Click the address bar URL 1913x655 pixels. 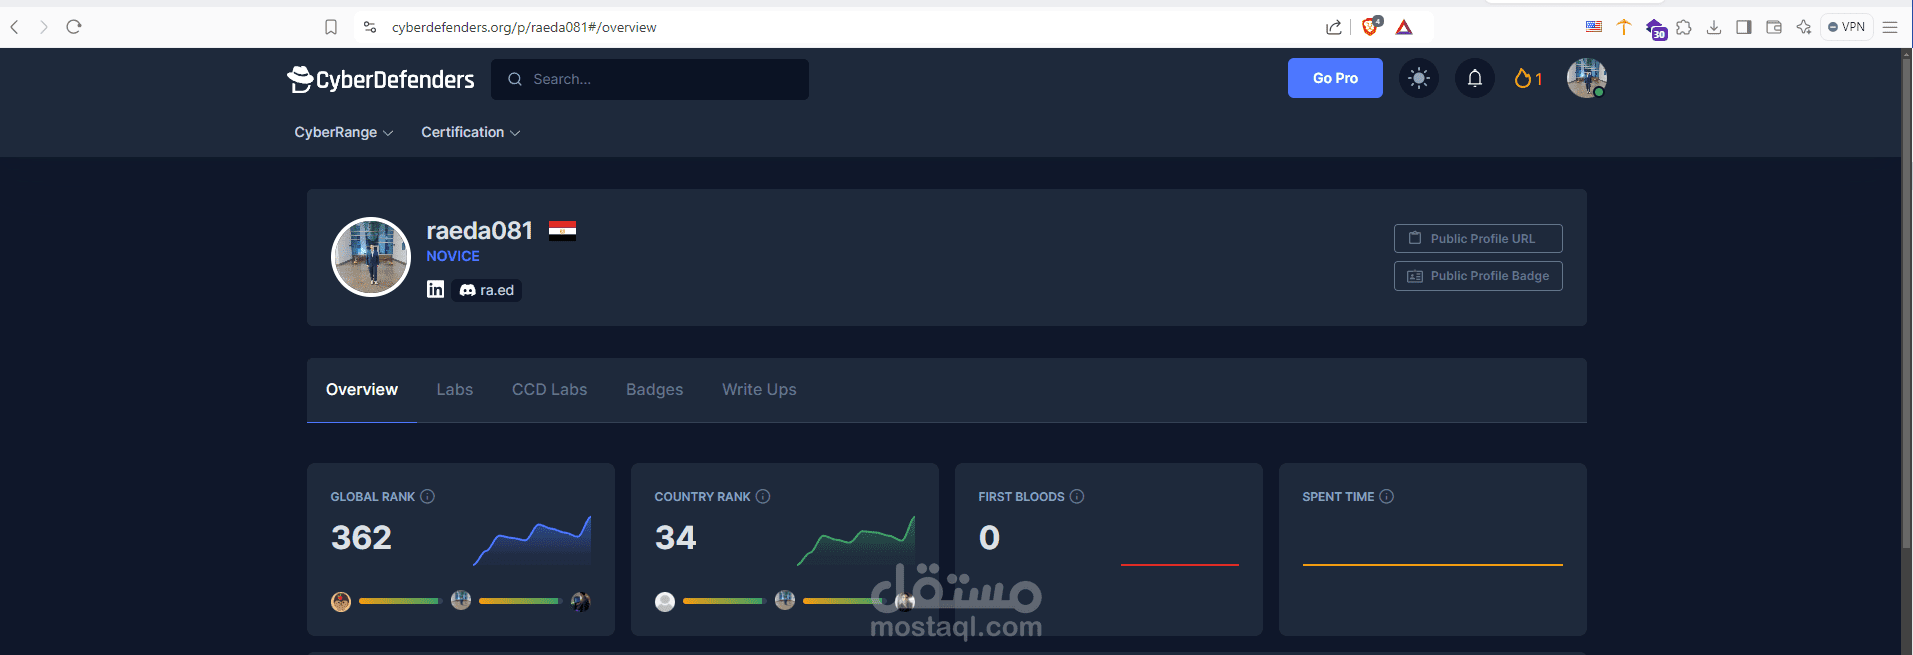coord(524,27)
